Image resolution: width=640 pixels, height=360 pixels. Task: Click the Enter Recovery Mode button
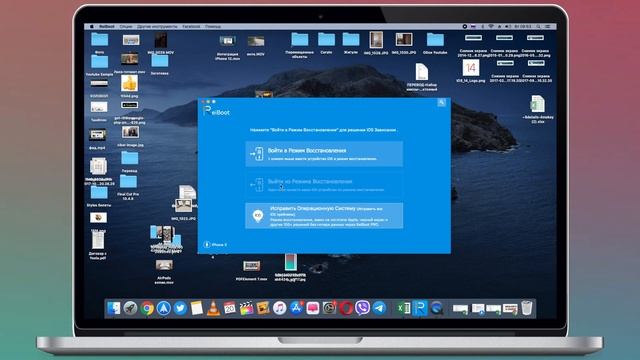click(324, 154)
